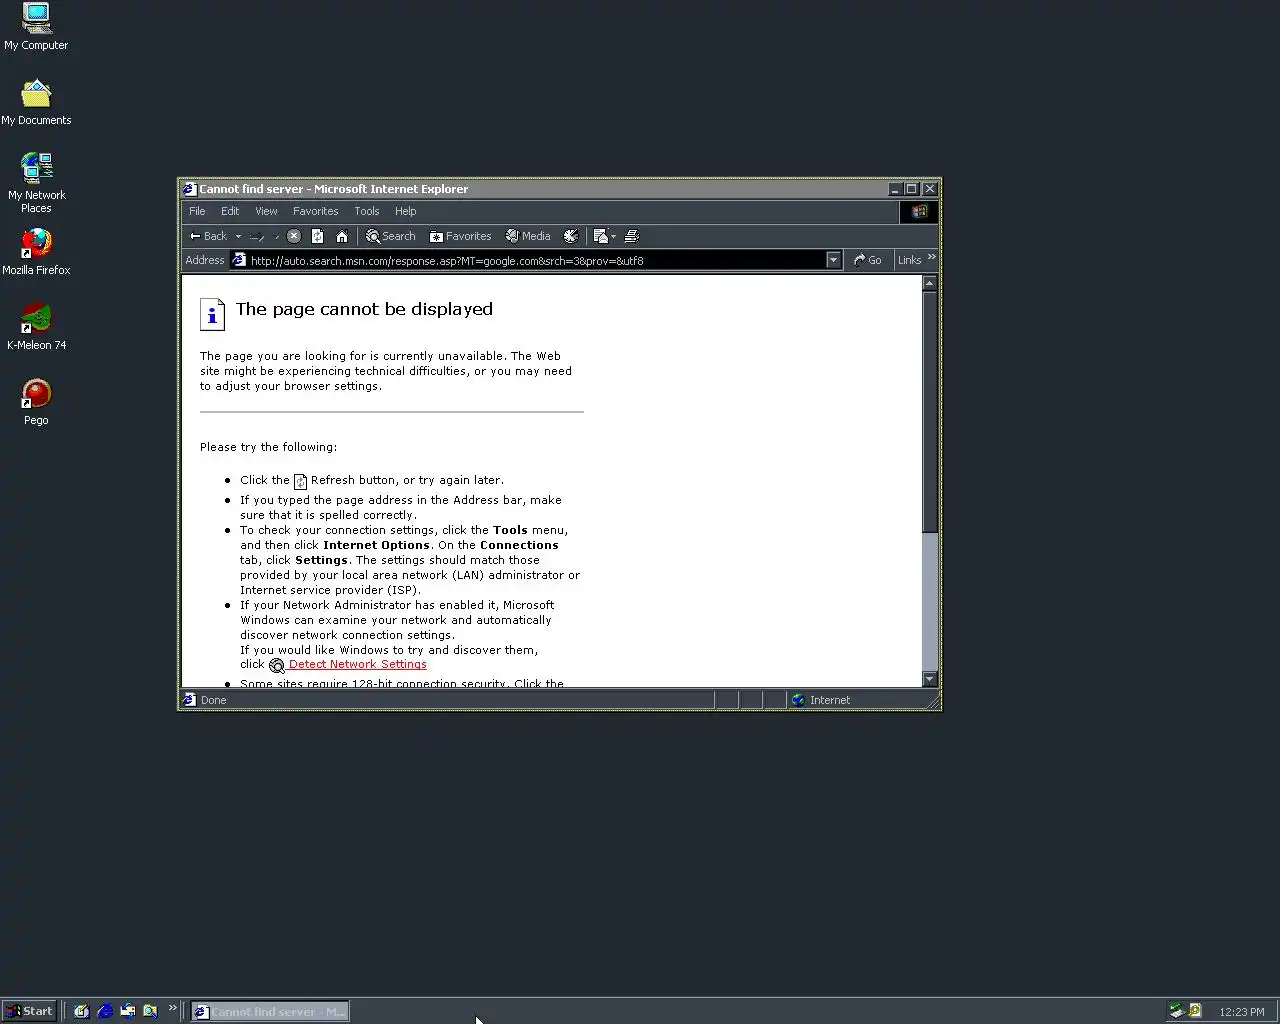
Task: Select My Documents desktop icon
Action: [36, 102]
